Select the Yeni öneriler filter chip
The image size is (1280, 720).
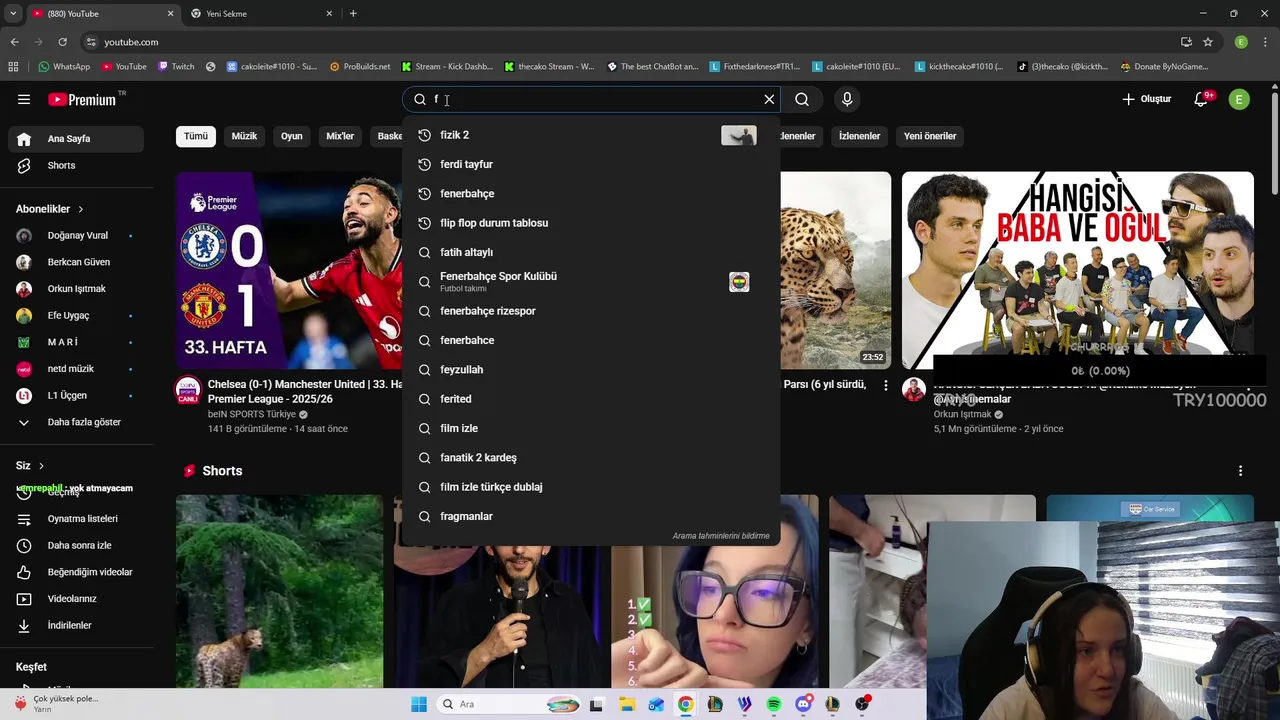click(x=930, y=136)
